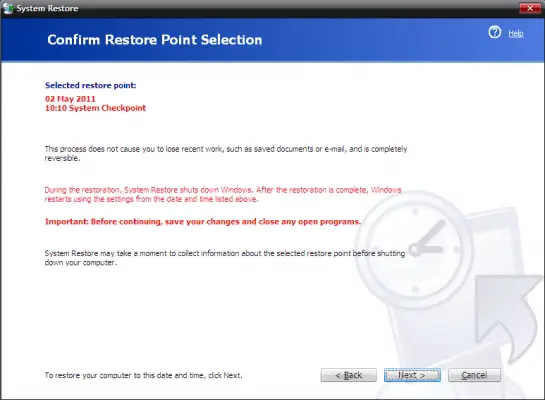The width and height of the screenshot is (545, 400).
Task: Open the Help link in header
Action: 516,33
